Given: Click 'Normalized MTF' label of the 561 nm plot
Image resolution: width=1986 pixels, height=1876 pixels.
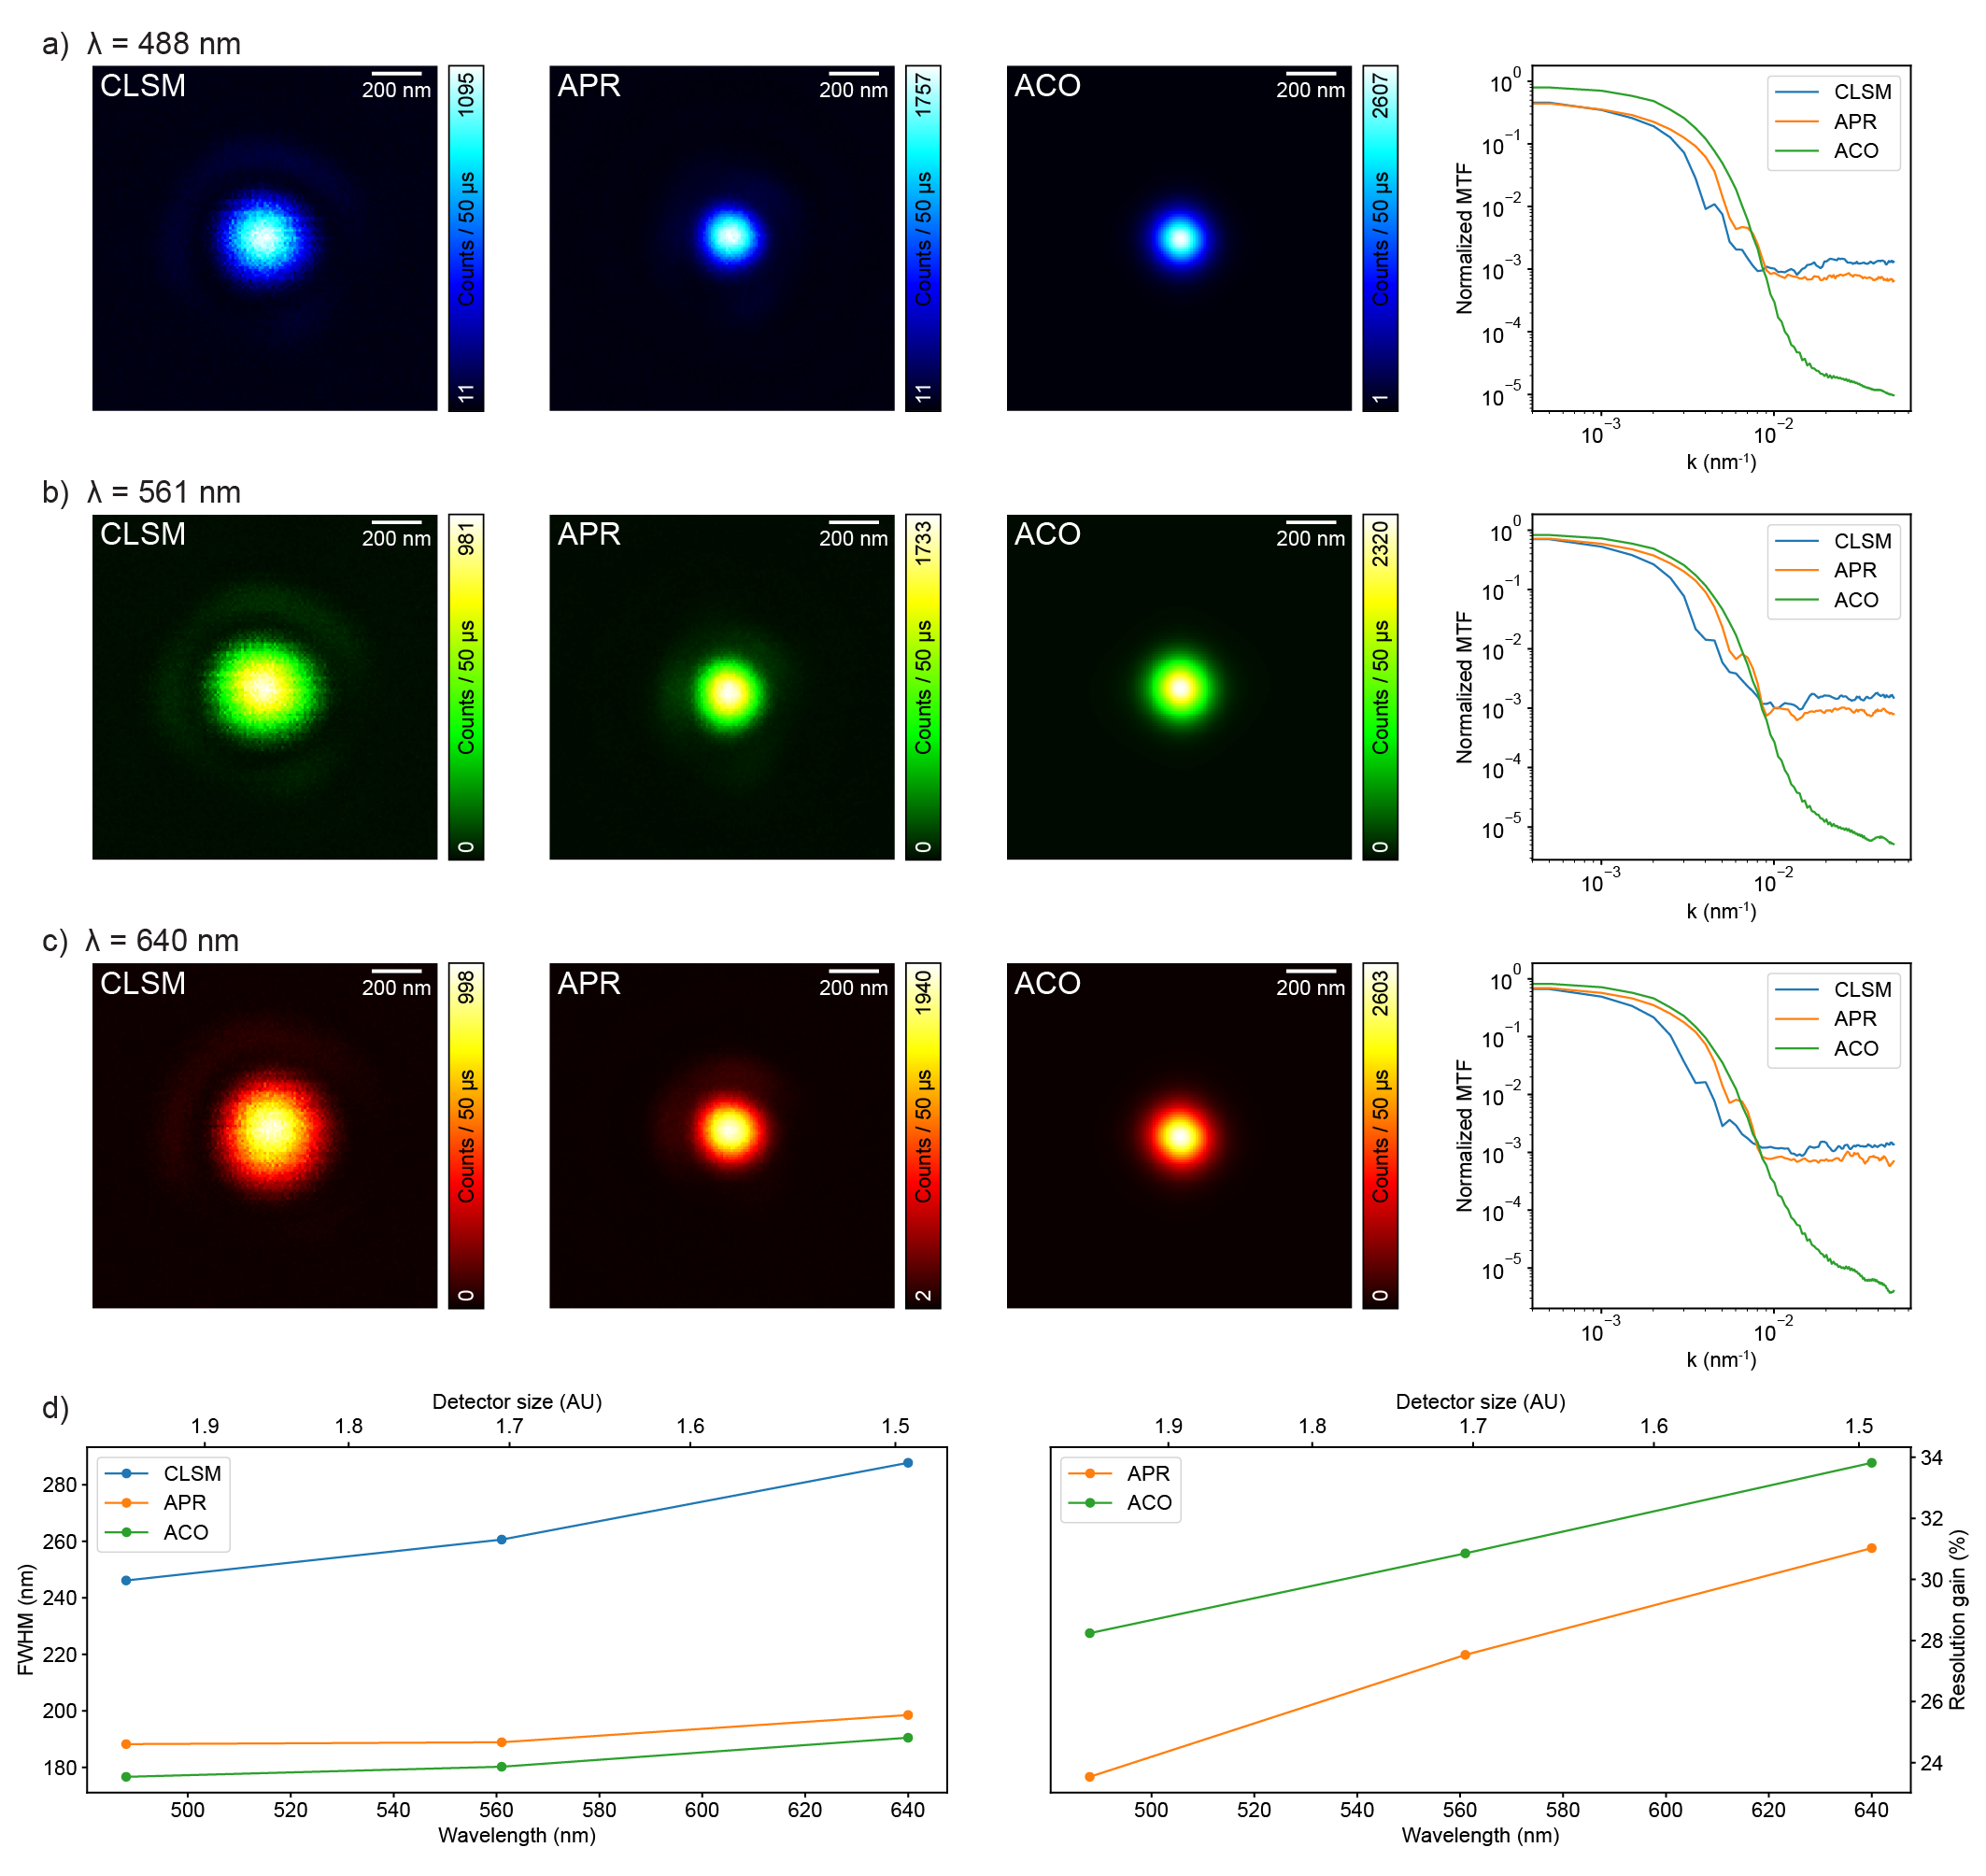Looking at the screenshot, I should (1464, 687).
